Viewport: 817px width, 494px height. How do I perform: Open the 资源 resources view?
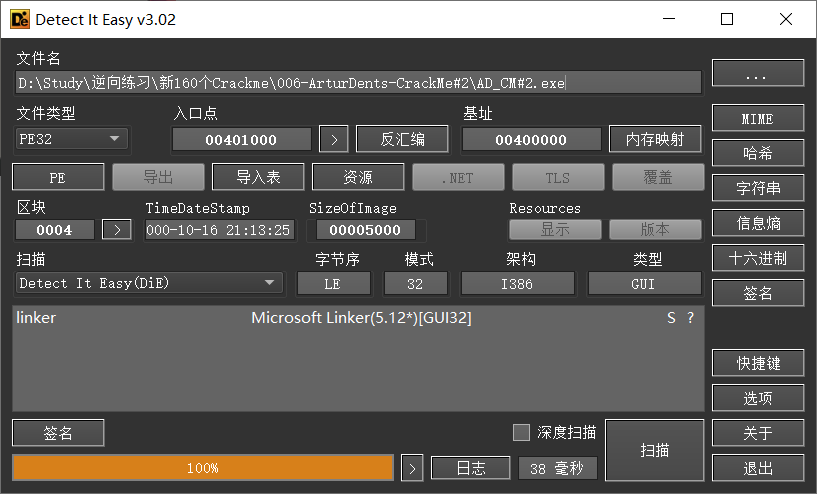[x=358, y=177]
